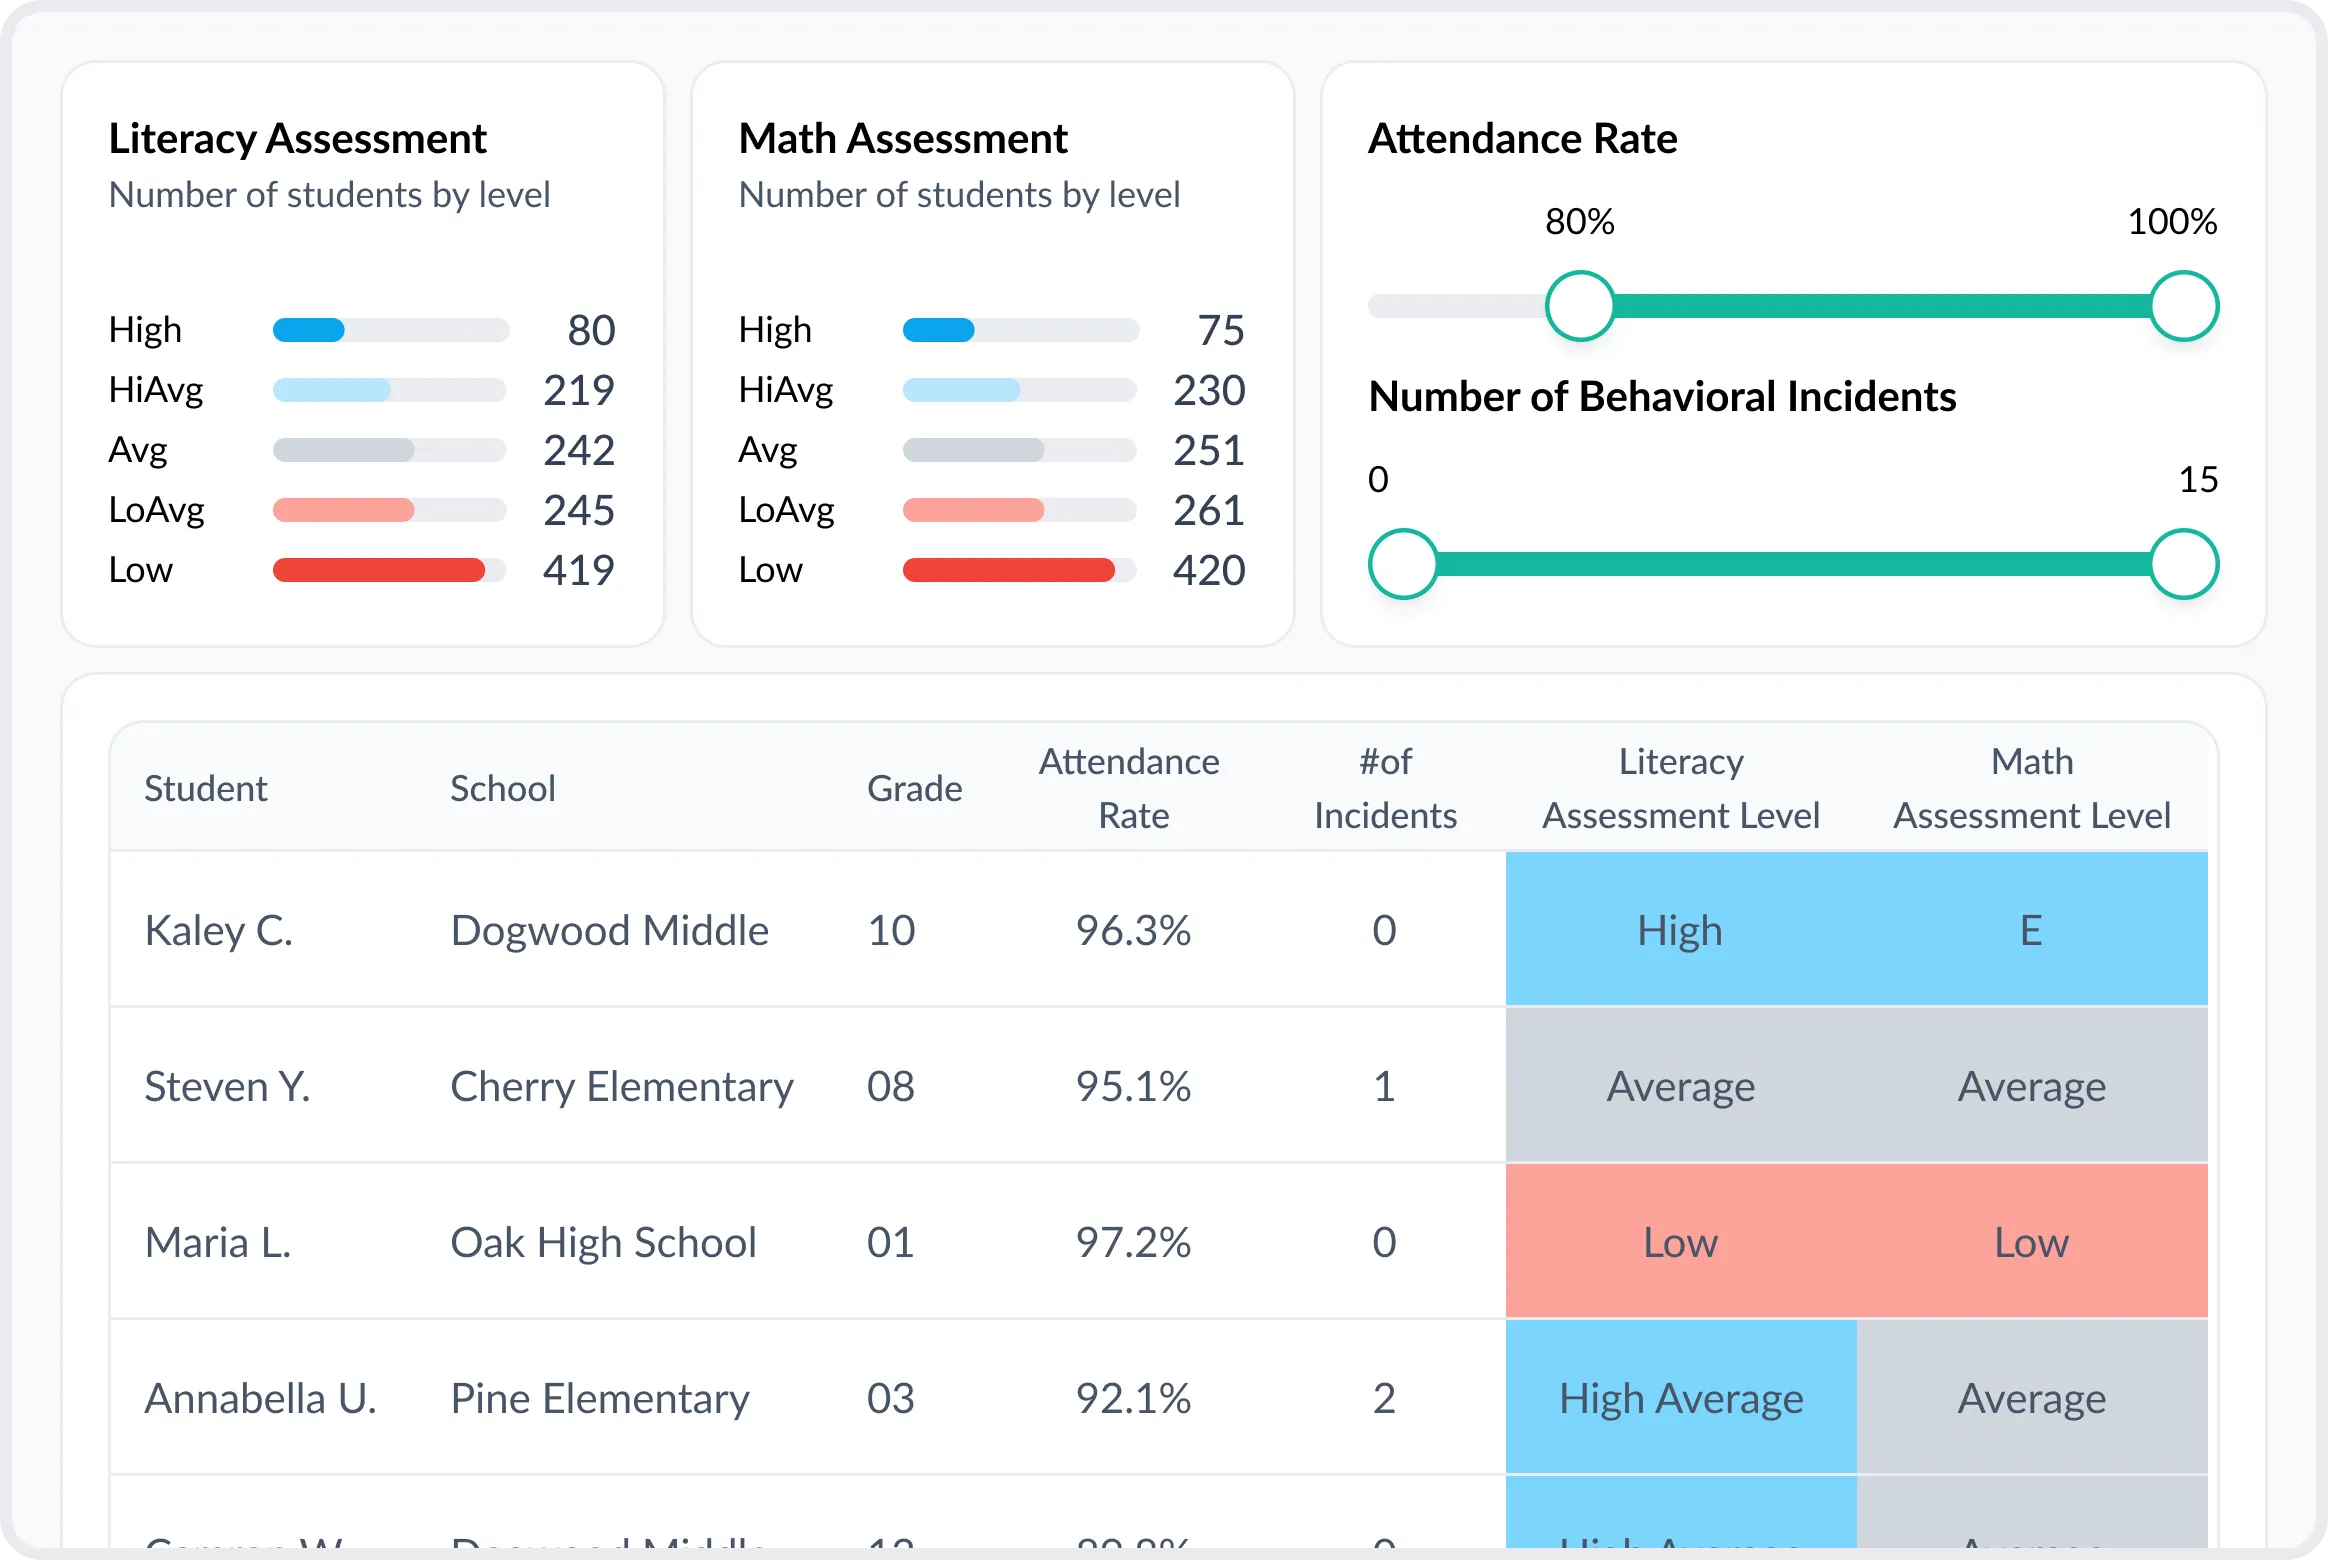The width and height of the screenshot is (2328, 1560).
Task: Click the Literacy Avg level bar
Action: [390, 450]
